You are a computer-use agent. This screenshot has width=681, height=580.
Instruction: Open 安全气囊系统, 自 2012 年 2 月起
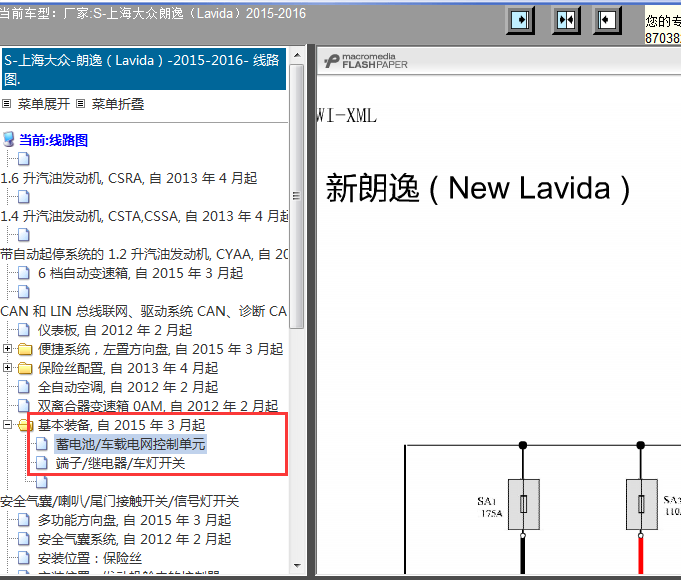[134, 539]
